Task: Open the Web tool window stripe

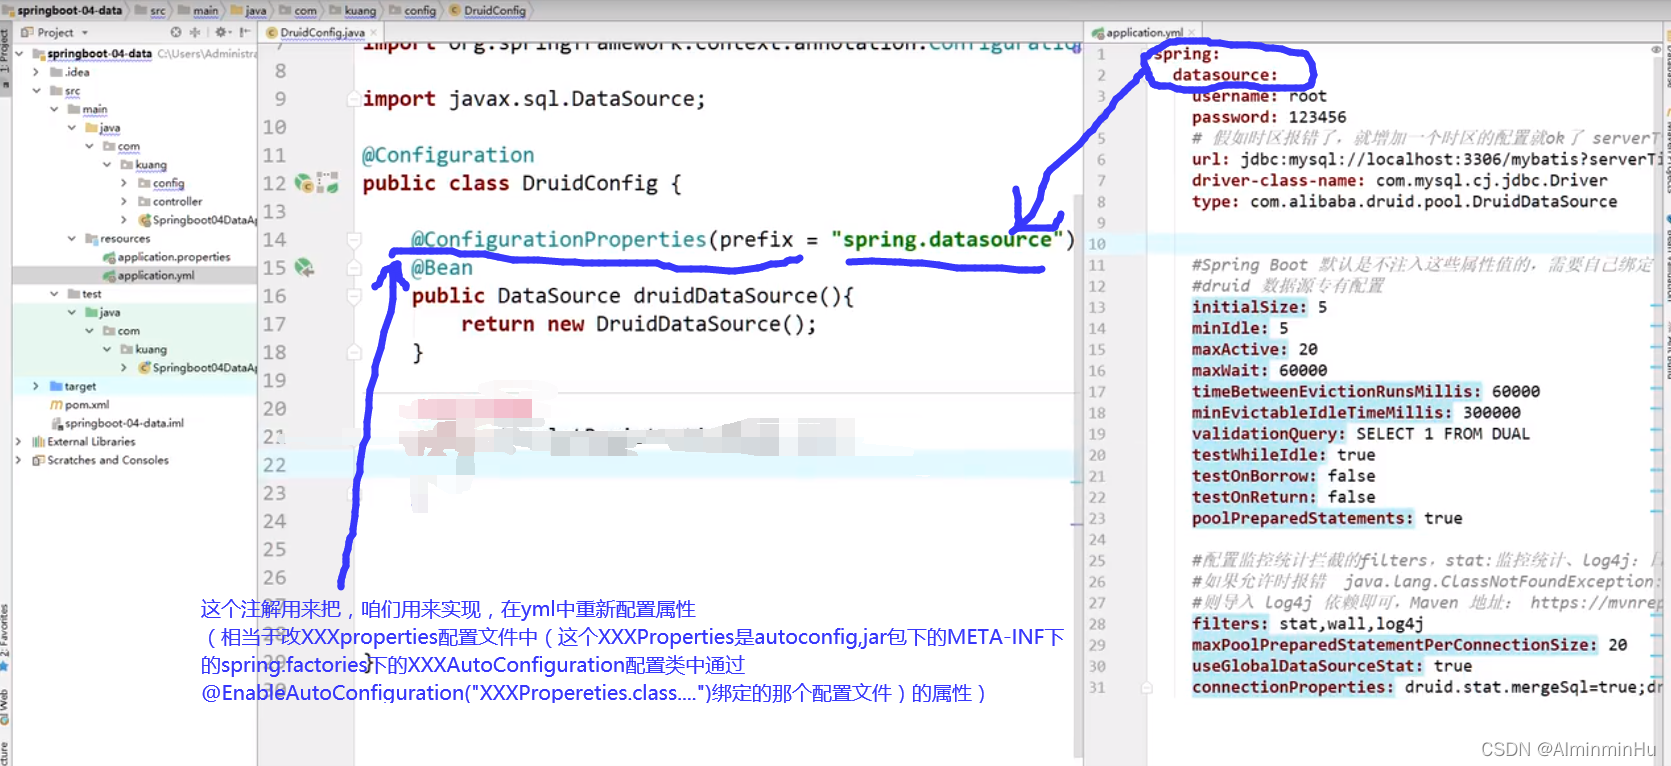Action: tap(5, 706)
